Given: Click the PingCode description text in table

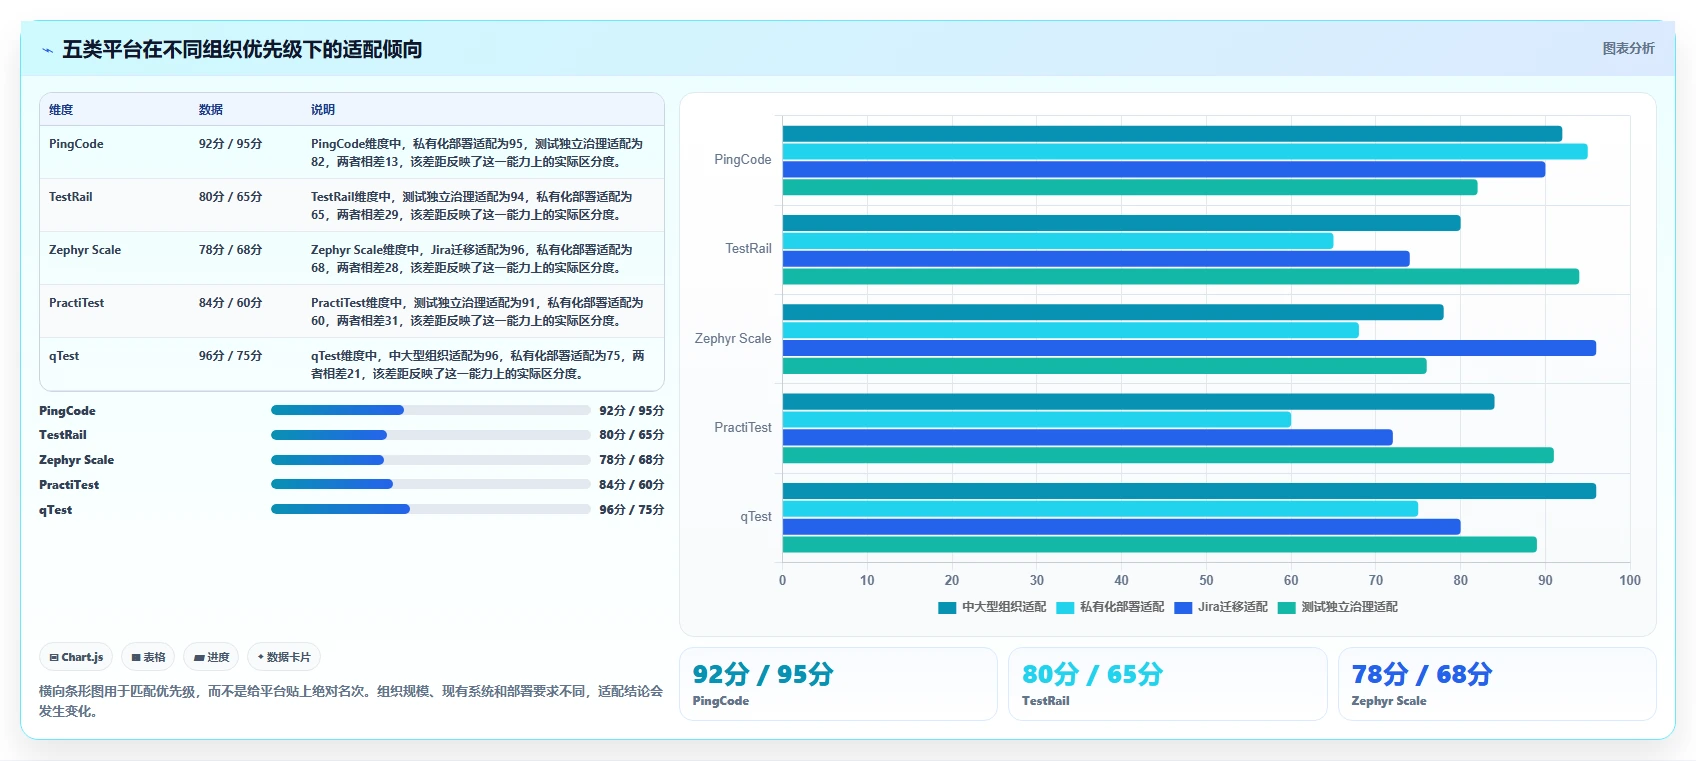Looking at the screenshot, I should tap(477, 153).
